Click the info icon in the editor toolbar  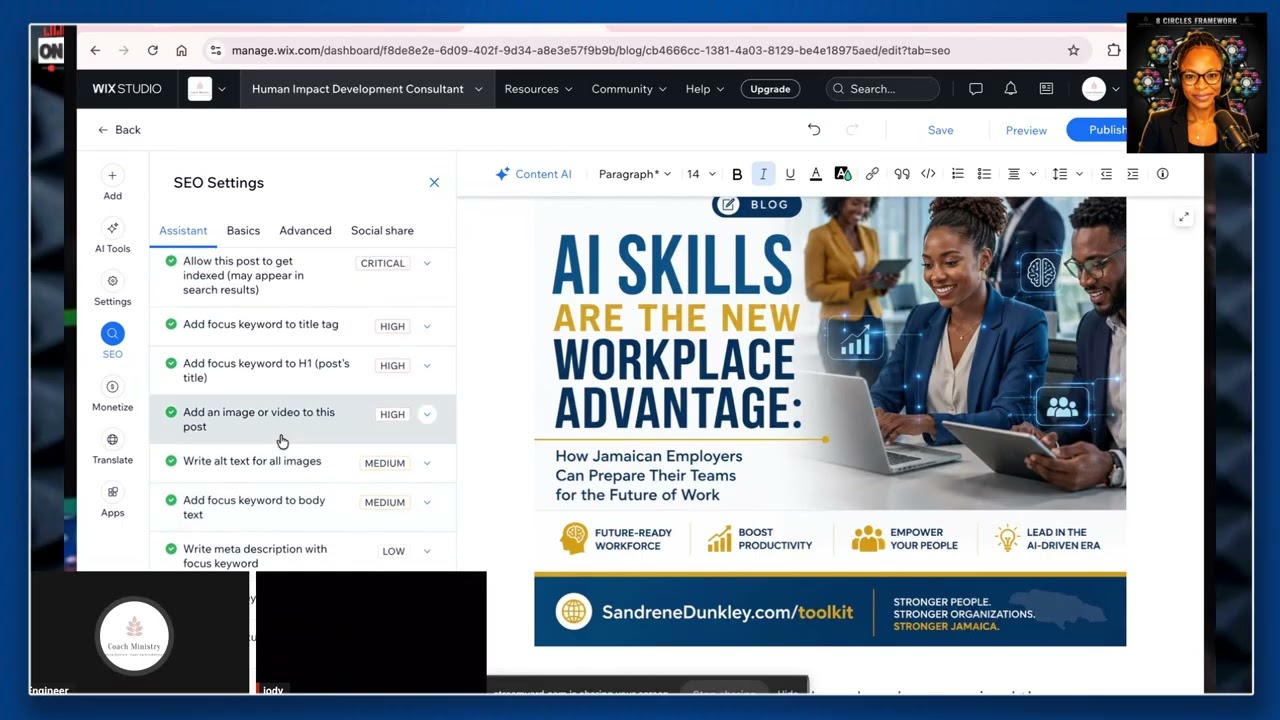coord(1162,174)
